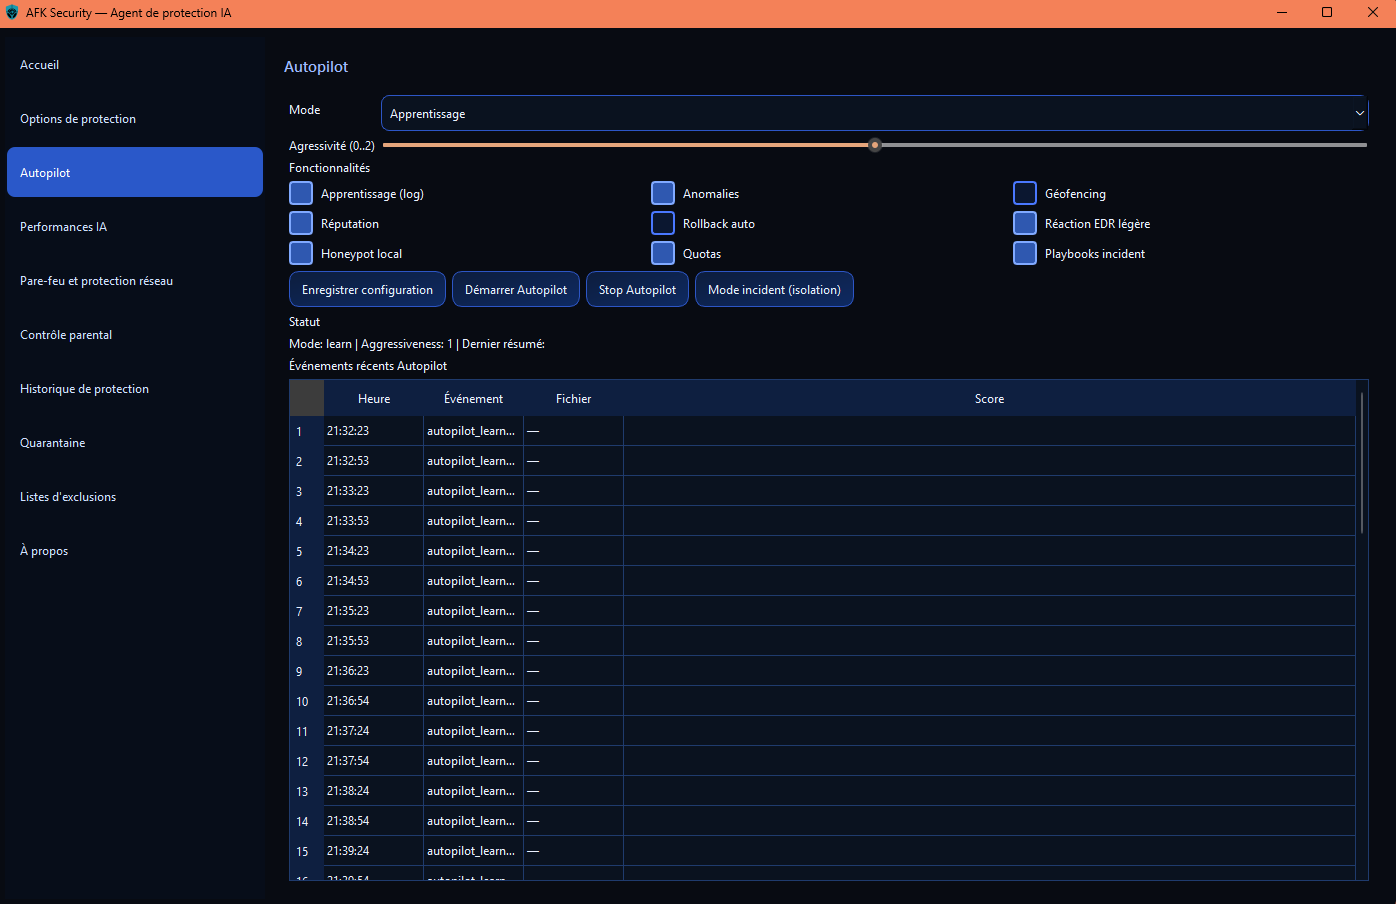Viewport: 1396px width, 904px height.
Task: Navigate to Historique de protection
Action: click(84, 389)
